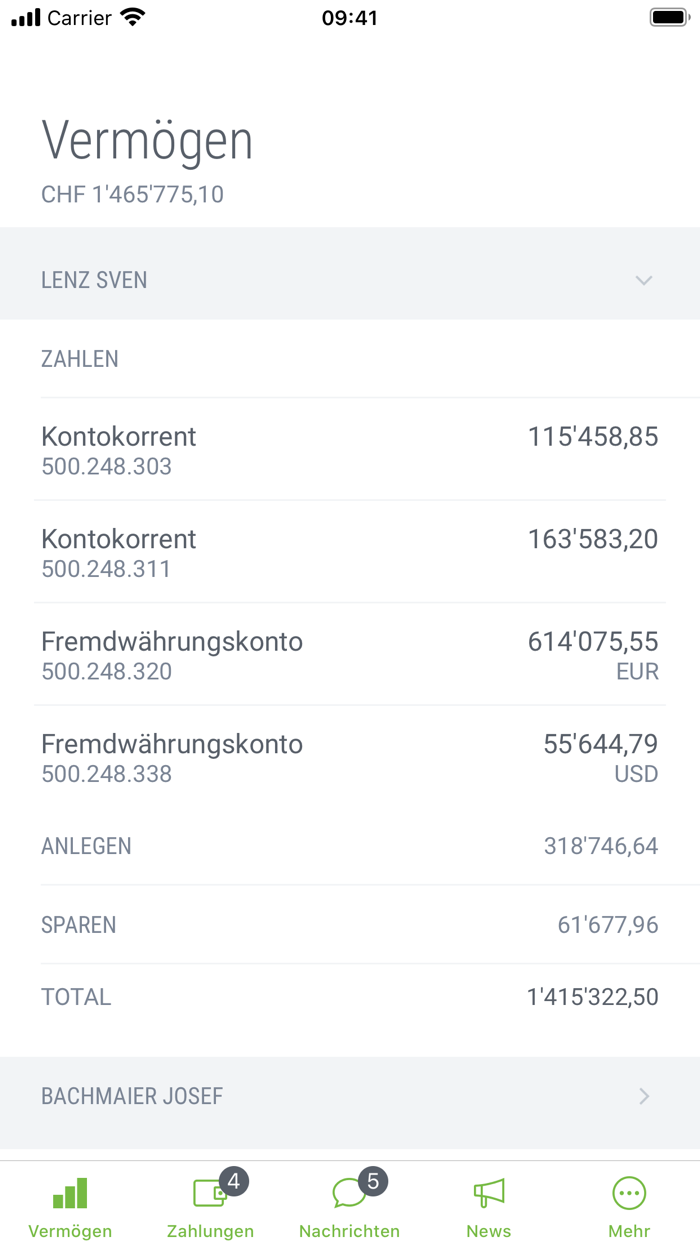Expand the BACHMAIER JOSEF account group

(x=350, y=1096)
